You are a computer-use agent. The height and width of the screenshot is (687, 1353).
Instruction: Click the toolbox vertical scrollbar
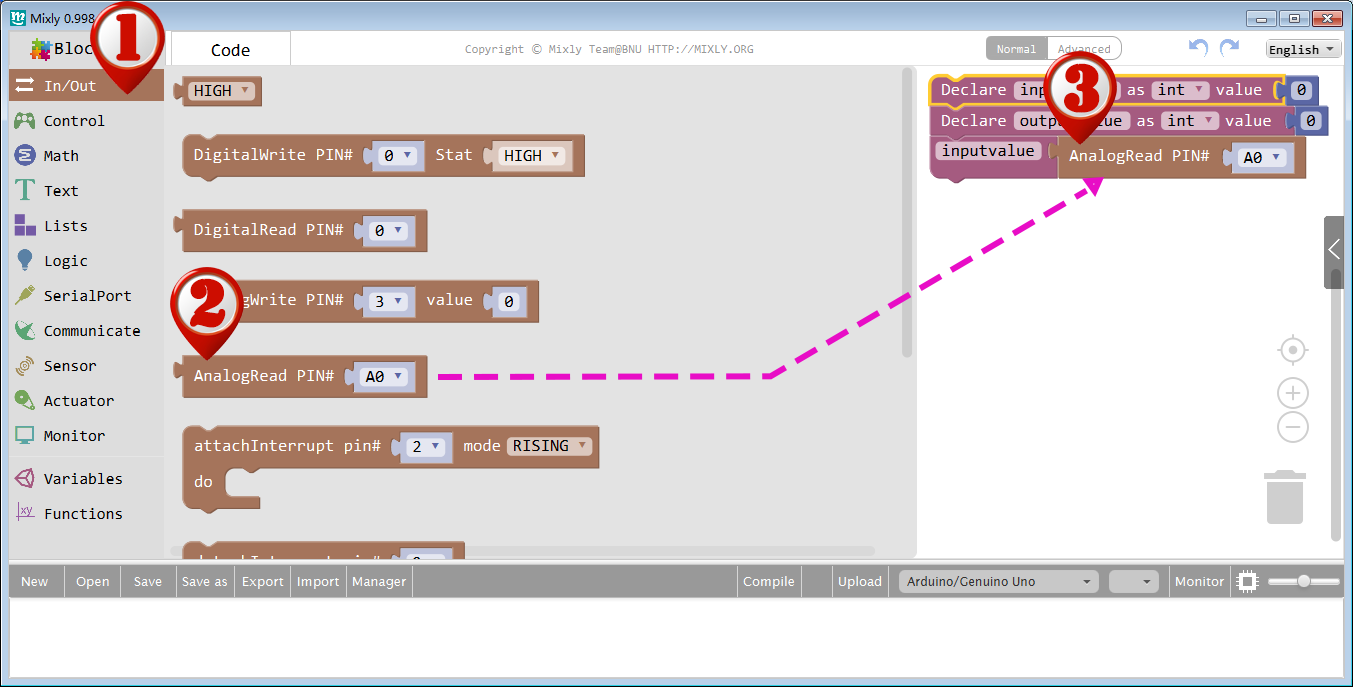coord(907,212)
